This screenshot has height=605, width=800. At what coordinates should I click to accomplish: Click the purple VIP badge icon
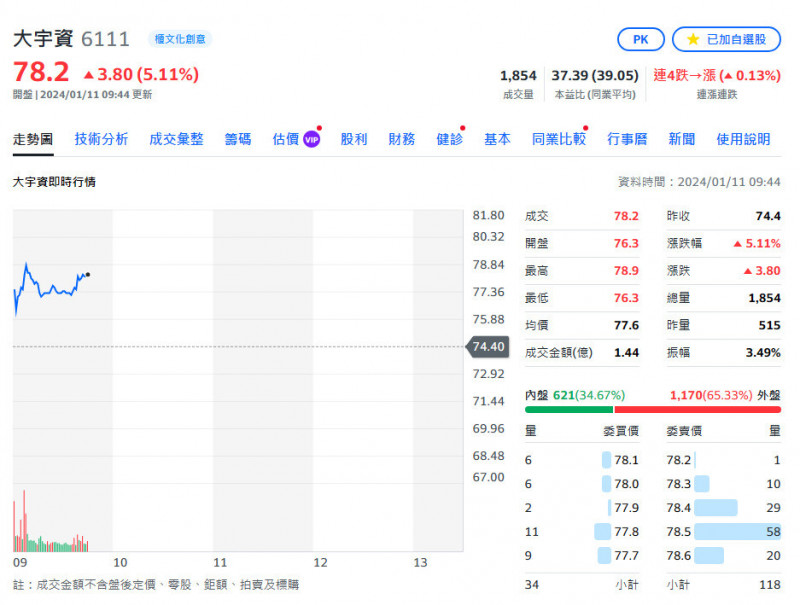(x=311, y=139)
